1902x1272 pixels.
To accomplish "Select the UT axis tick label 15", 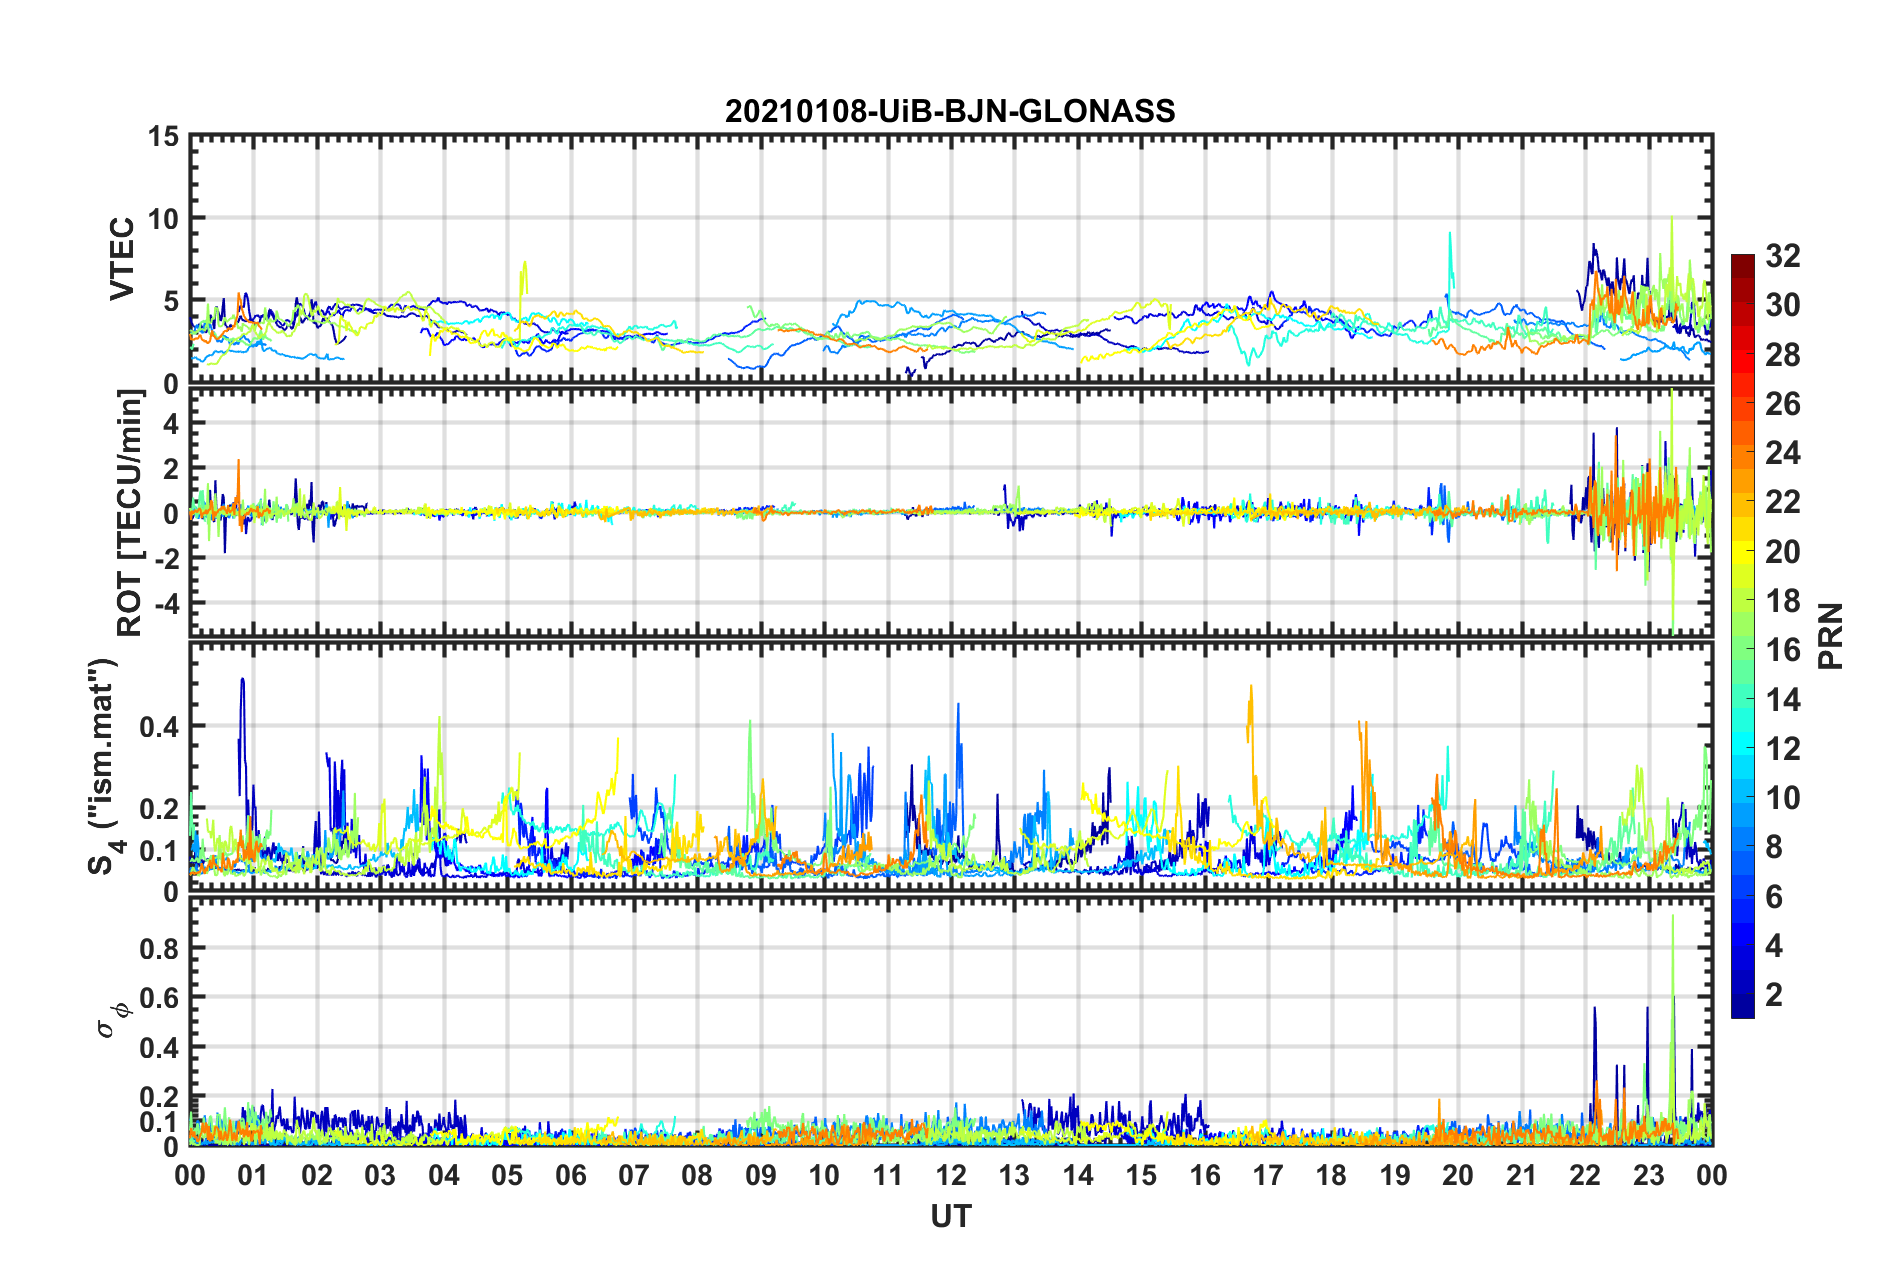I will point(1141,1175).
